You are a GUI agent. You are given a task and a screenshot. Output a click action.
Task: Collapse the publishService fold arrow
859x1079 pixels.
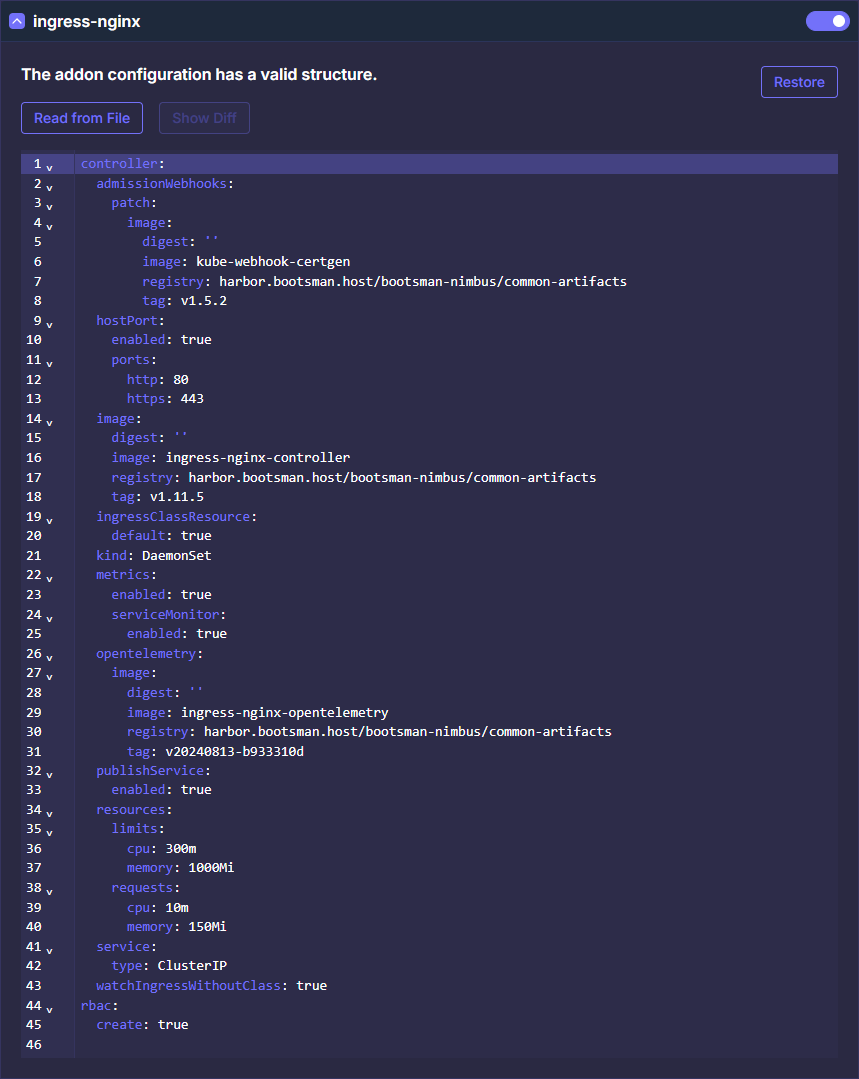point(49,774)
